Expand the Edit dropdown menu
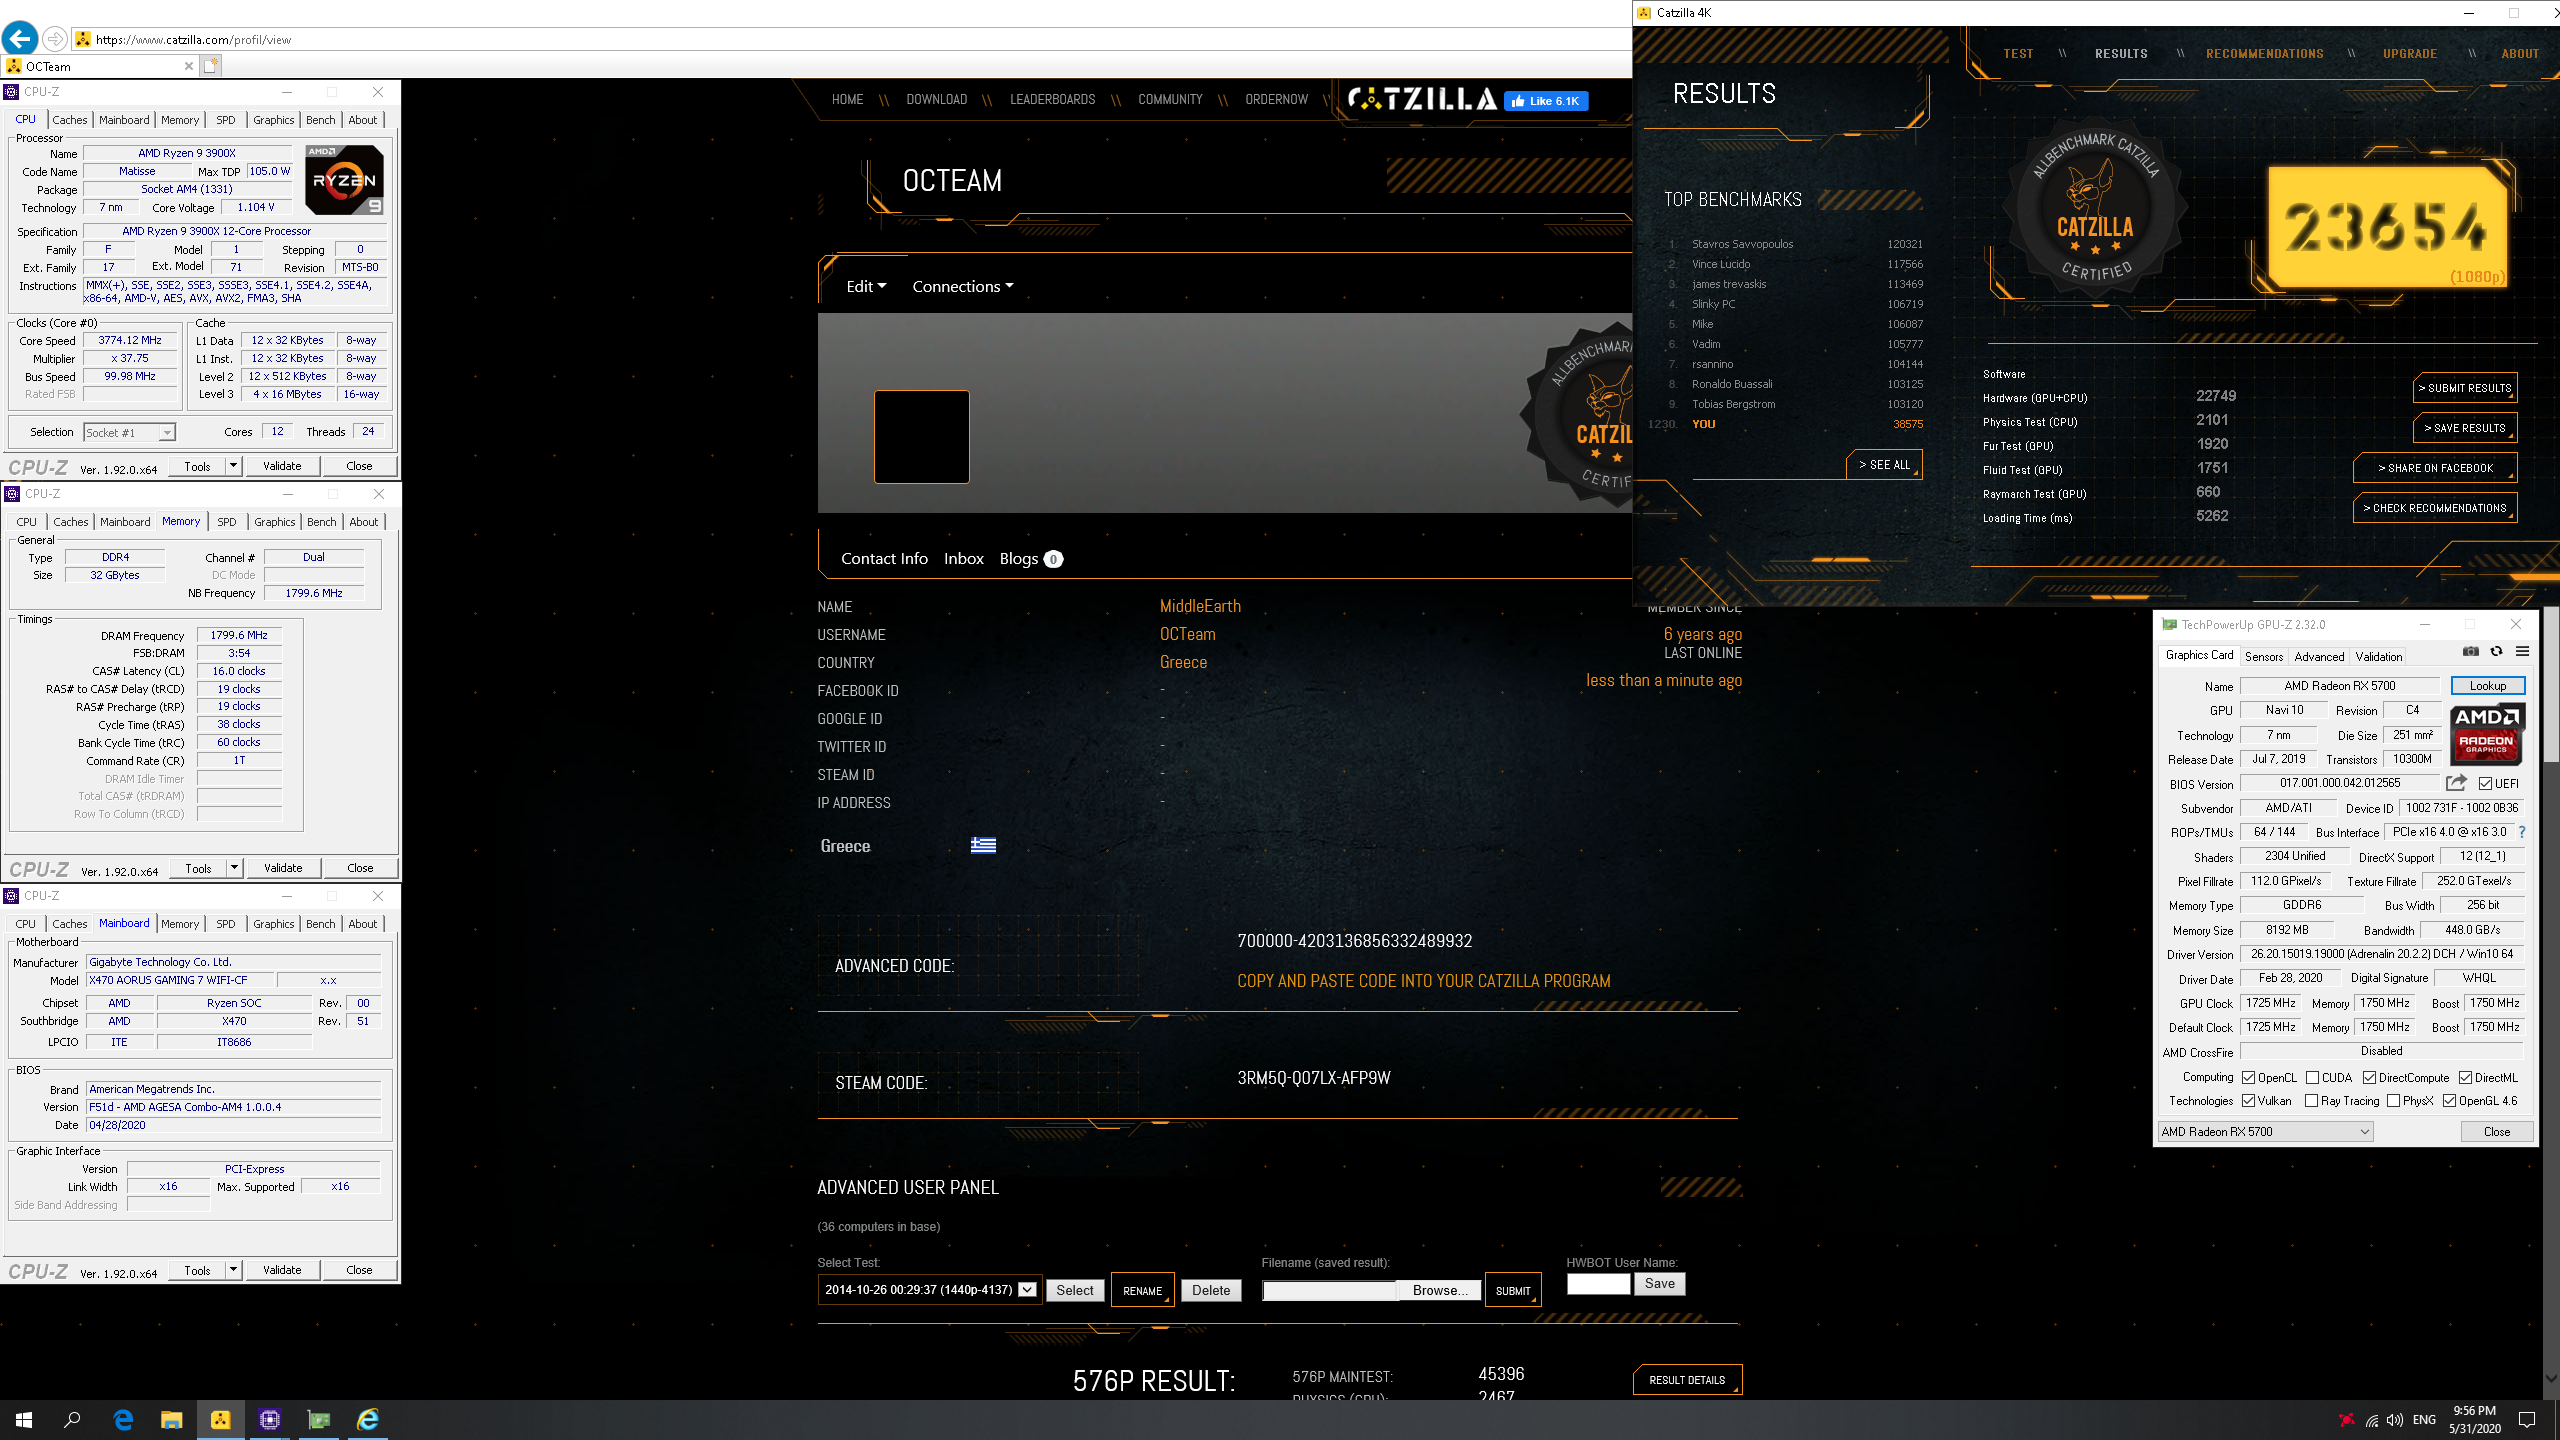Image resolution: width=2560 pixels, height=1440 pixels. 866,286
